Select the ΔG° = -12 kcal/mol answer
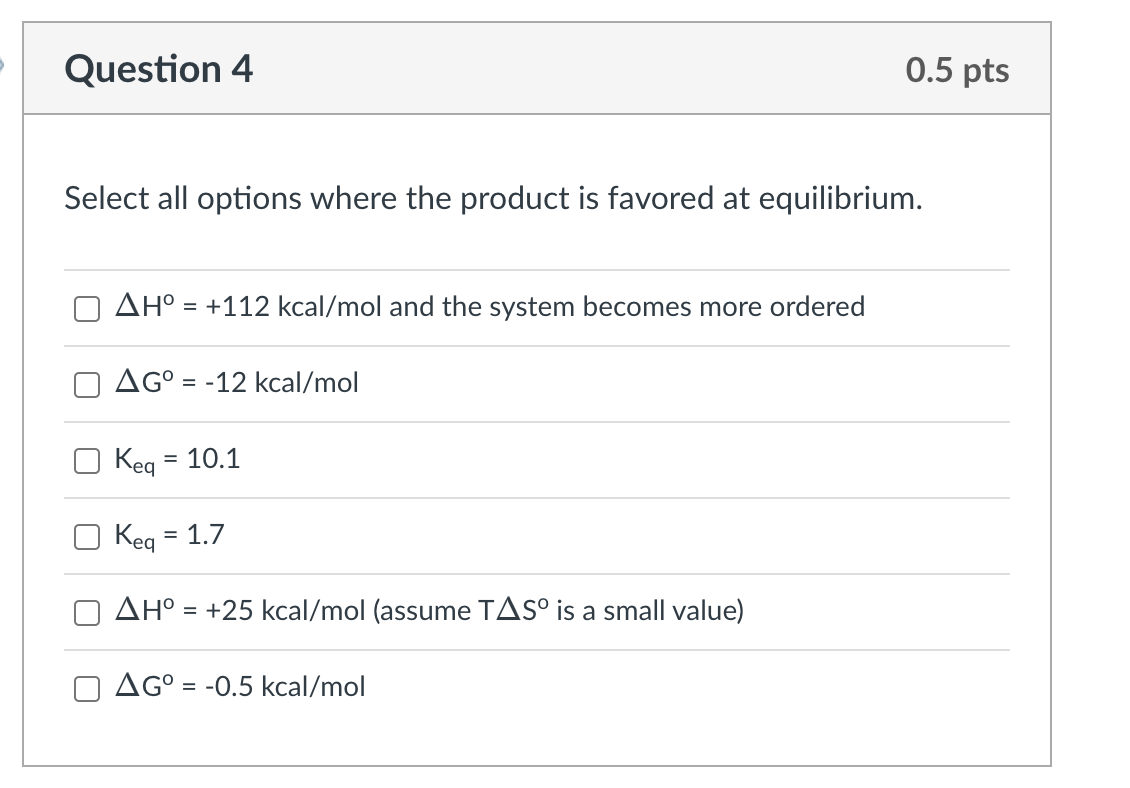Screen dimensions: 1130x788 click(86, 384)
